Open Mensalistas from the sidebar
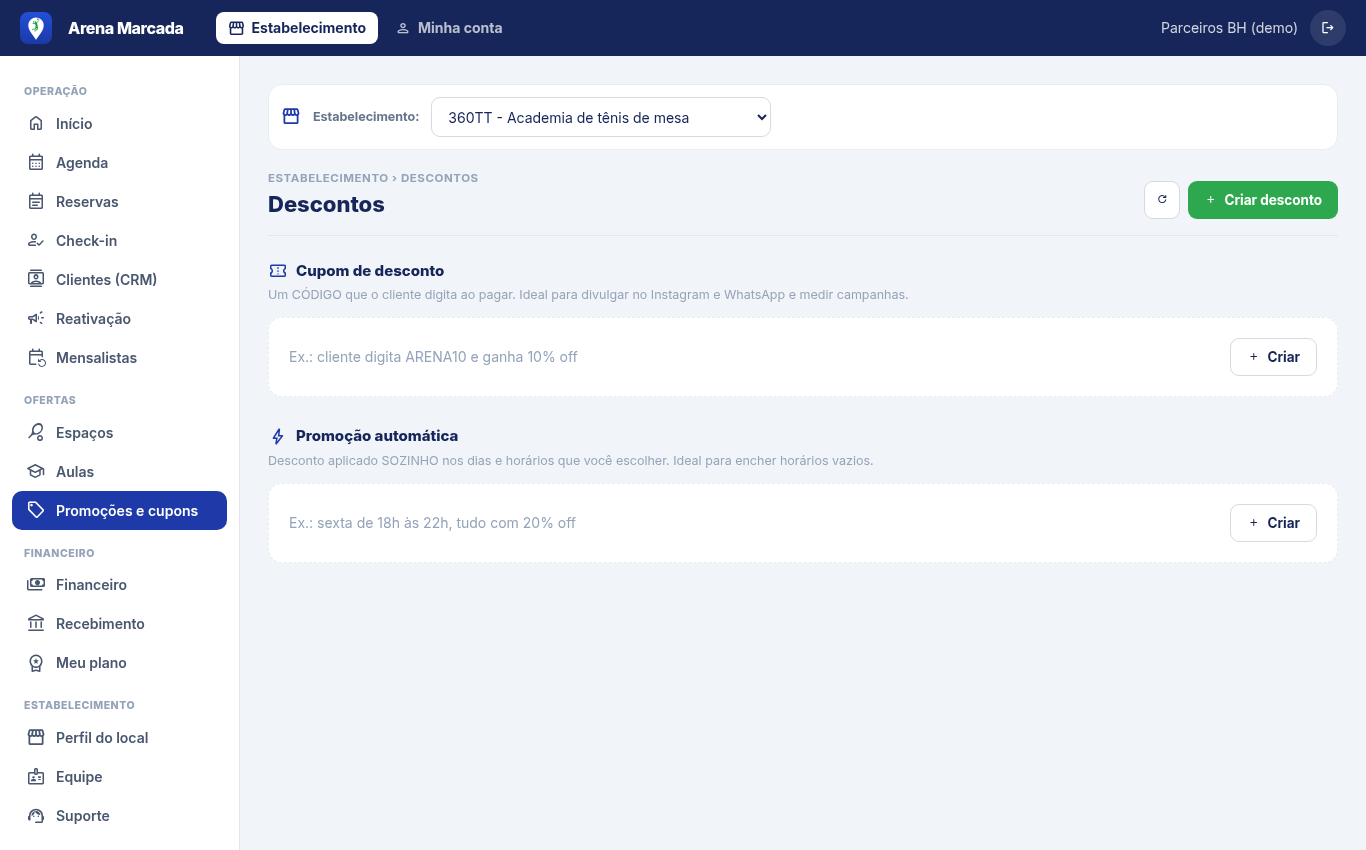The width and height of the screenshot is (1366, 850). (x=119, y=358)
